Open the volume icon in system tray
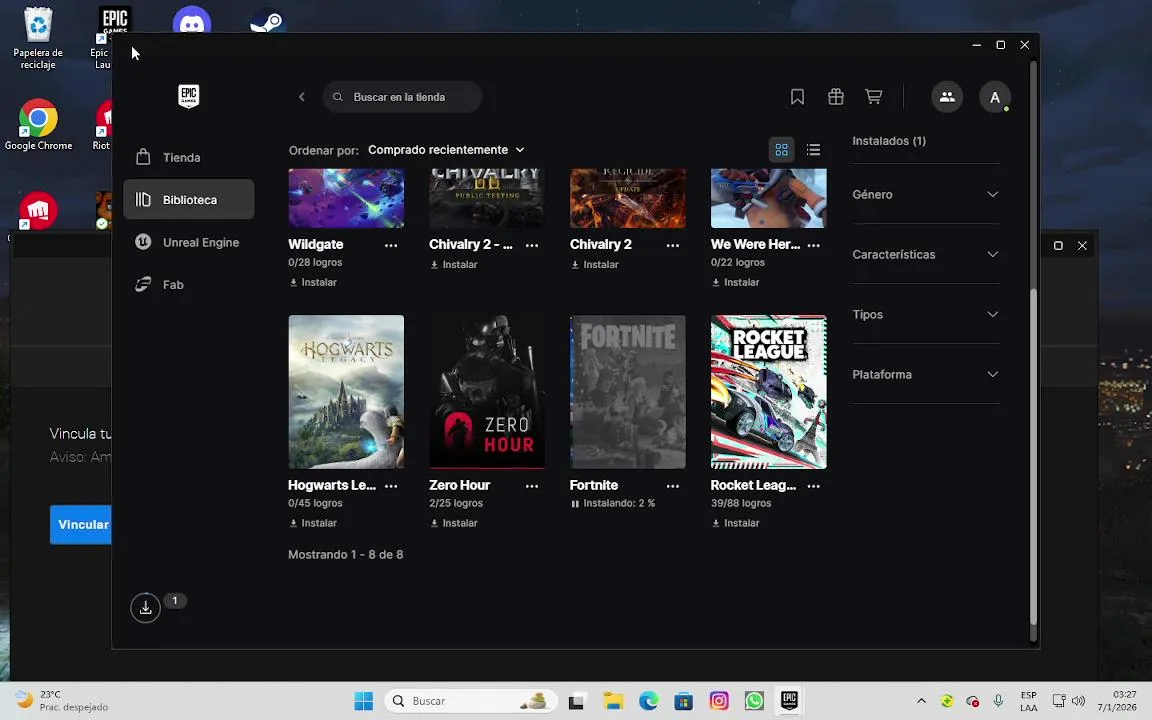1152x720 pixels. click(1078, 701)
